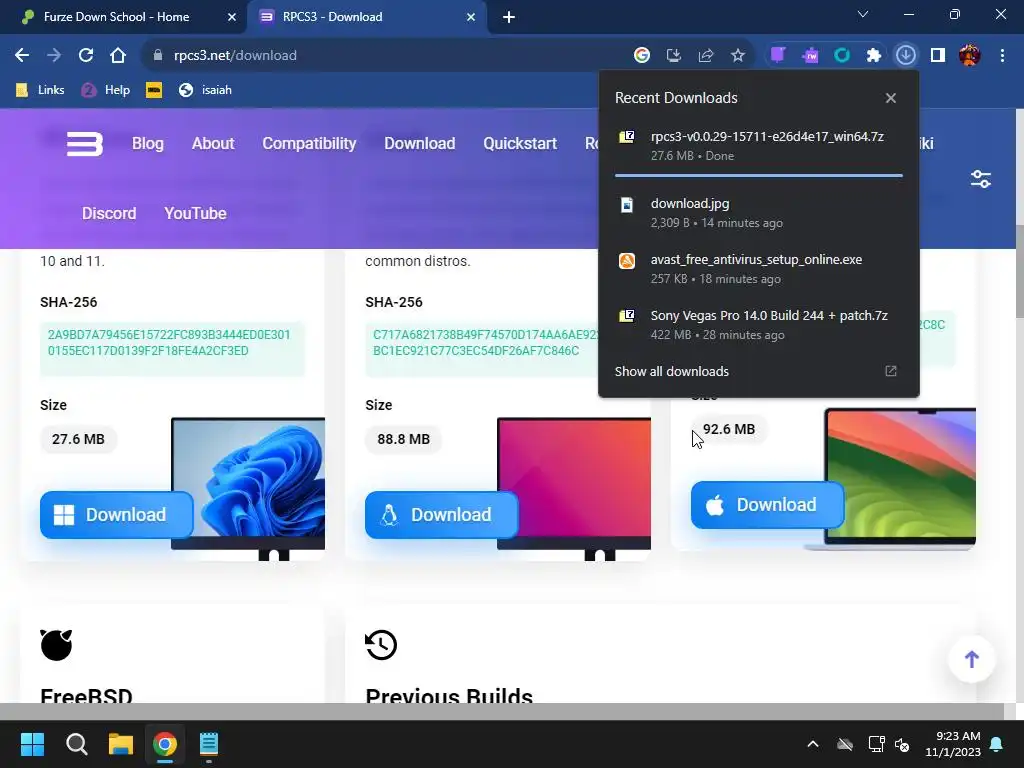This screenshot has height=768, width=1024.
Task: Open the purple bookmark extension icon
Action: (x=778, y=56)
